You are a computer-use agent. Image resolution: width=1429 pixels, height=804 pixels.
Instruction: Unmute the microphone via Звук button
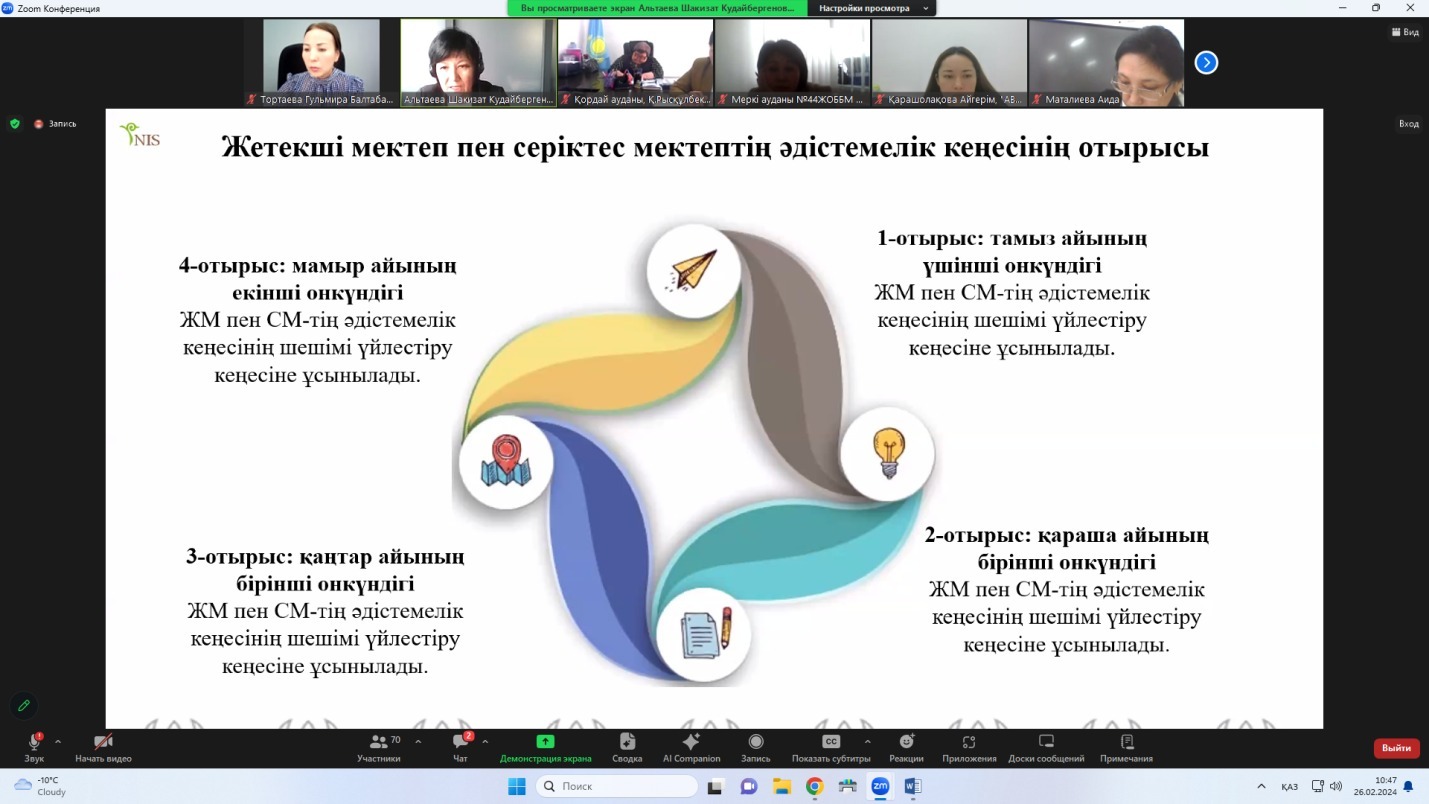34,747
